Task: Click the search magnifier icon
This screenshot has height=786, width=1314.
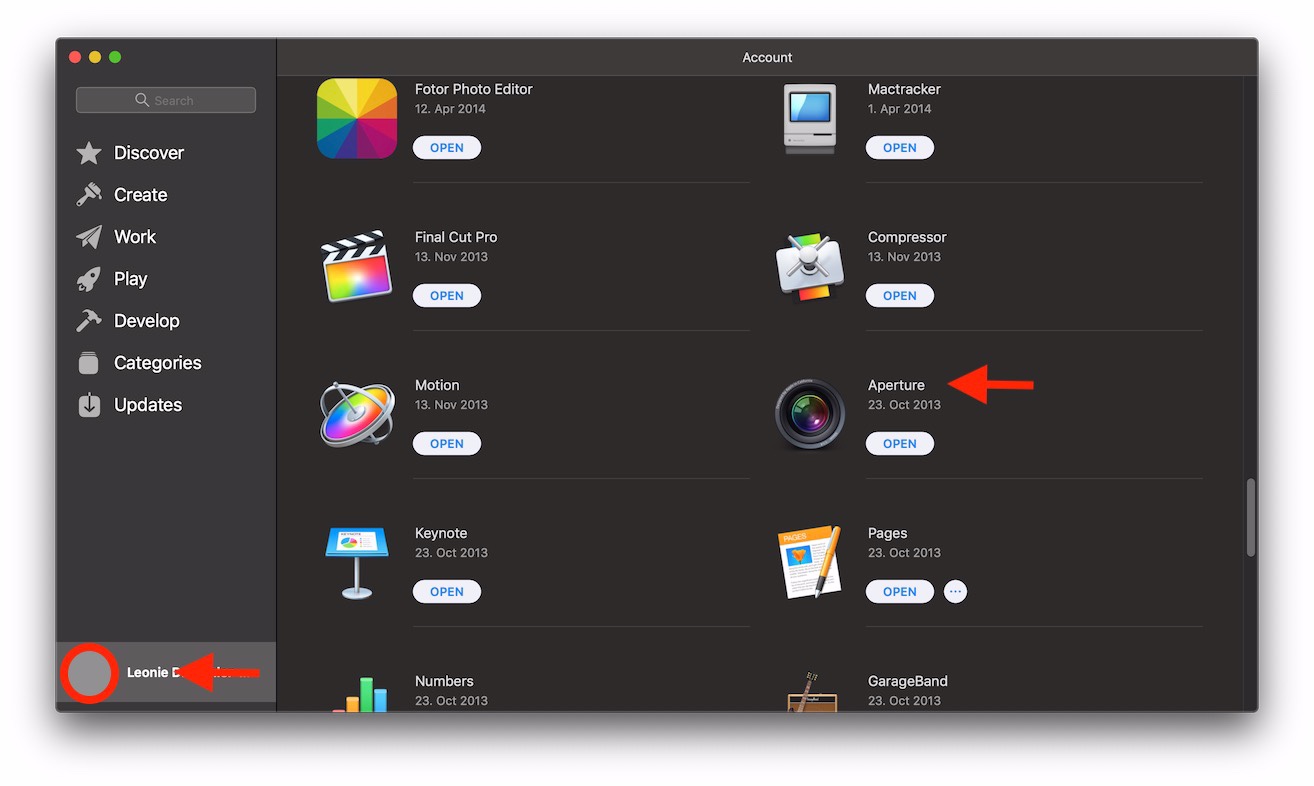Action: click(x=142, y=100)
